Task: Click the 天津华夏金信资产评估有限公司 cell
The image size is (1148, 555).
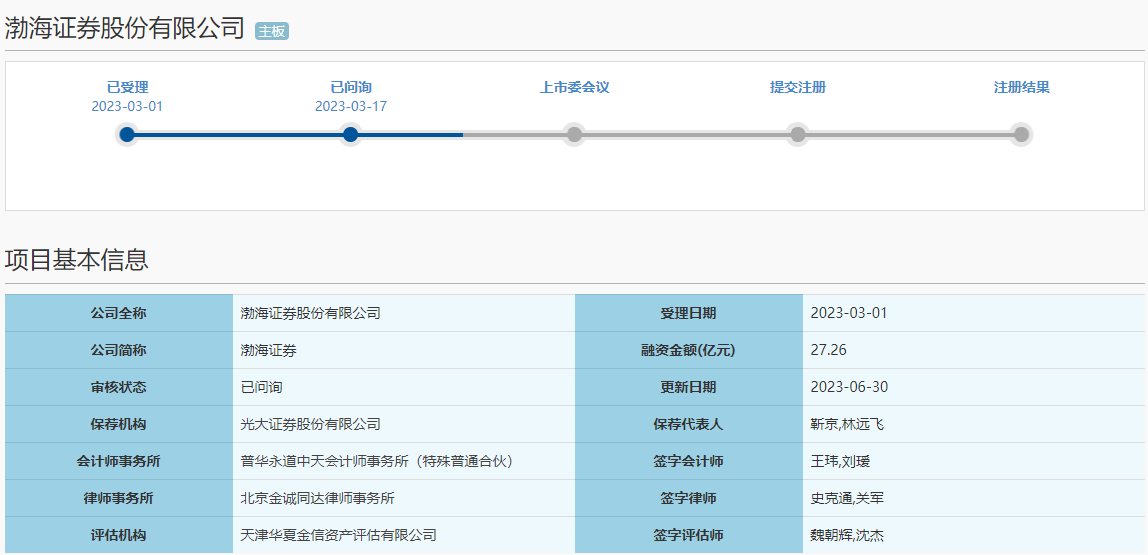Action: click(339, 535)
